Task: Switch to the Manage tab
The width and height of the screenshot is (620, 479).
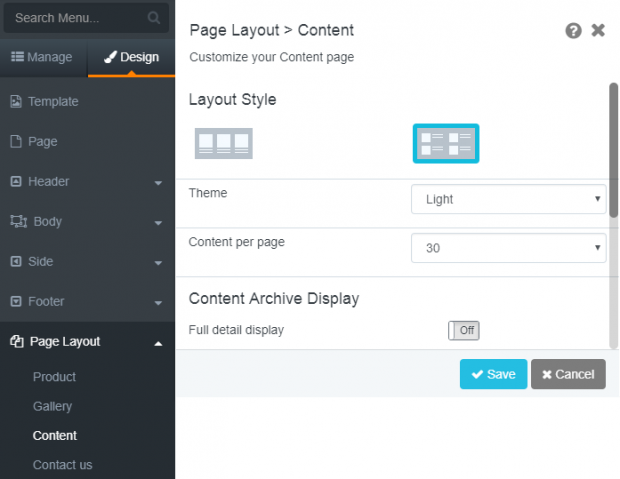Action: click(x=43, y=57)
